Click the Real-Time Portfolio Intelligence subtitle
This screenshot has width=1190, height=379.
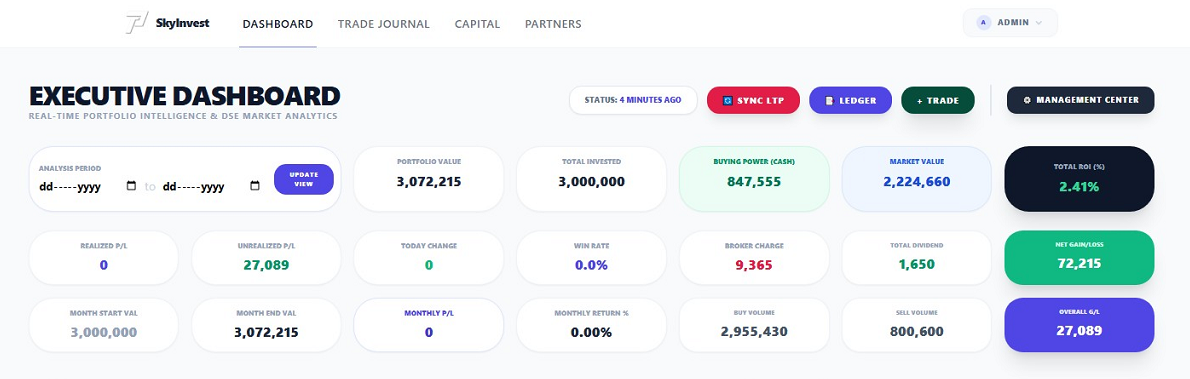183,117
